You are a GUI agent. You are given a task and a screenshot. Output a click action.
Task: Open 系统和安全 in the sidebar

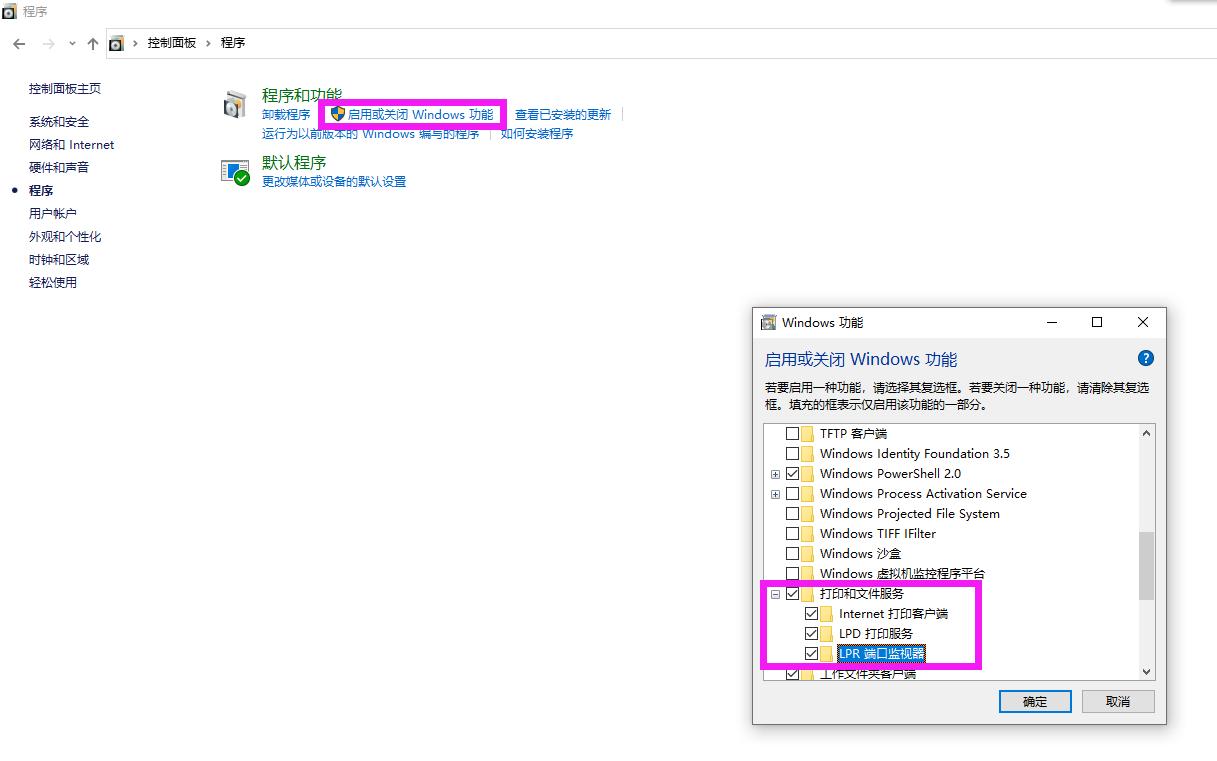[x=59, y=121]
